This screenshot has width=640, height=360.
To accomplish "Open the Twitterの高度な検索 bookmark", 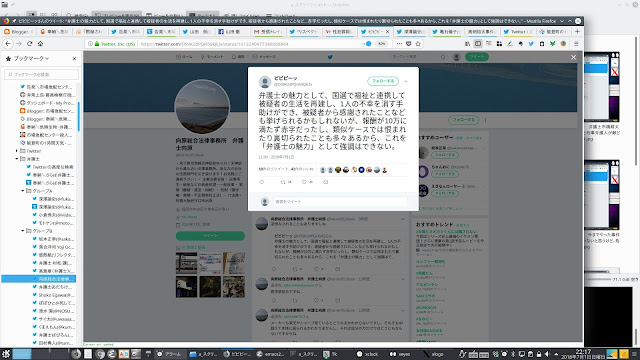I will tap(50, 167).
